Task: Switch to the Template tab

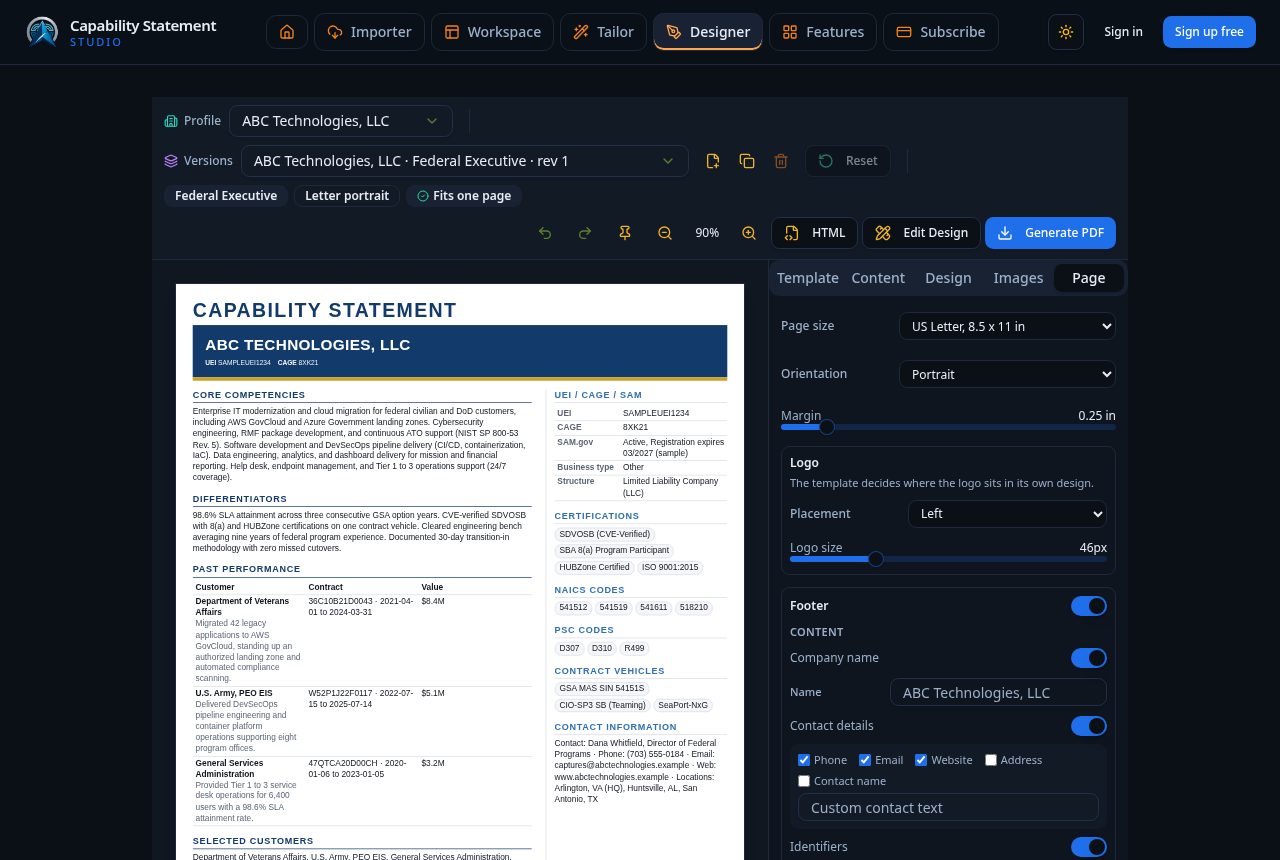Action: tap(808, 278)
